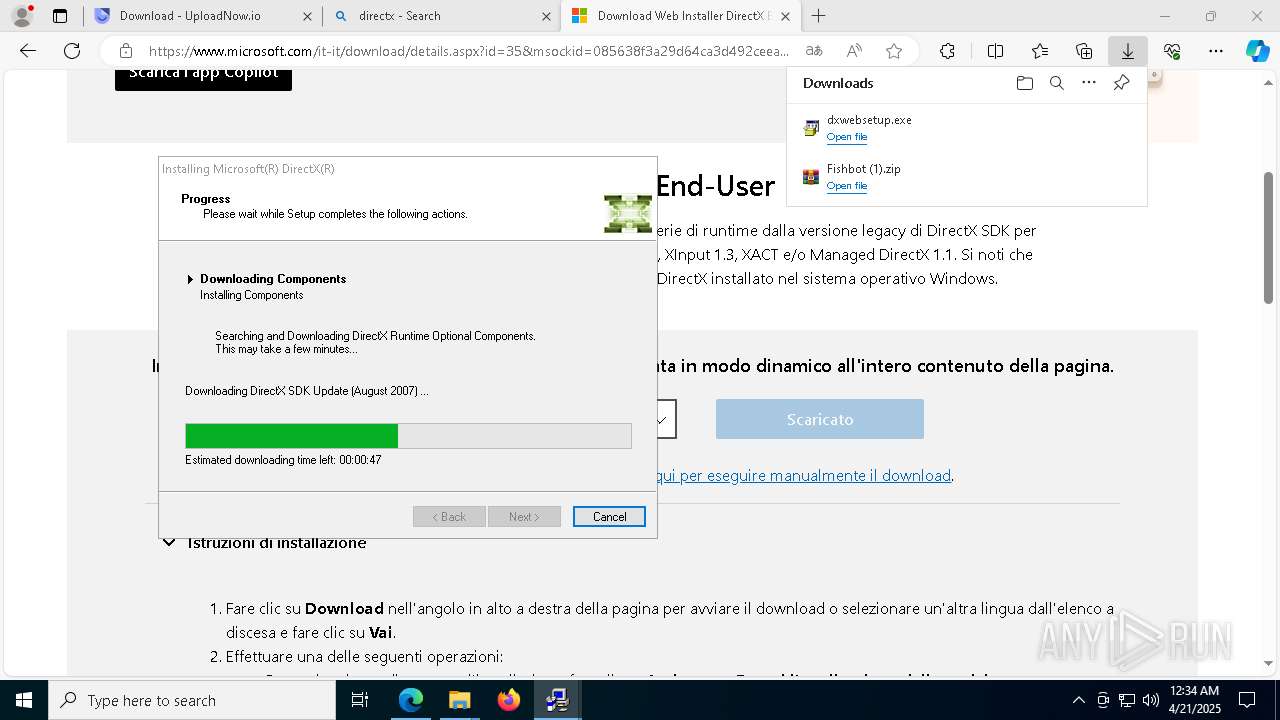Close the Download - UploadNow.io tab
This screenshot has width=1280, height=720.
pyautogui.click(x=307, y=16)
